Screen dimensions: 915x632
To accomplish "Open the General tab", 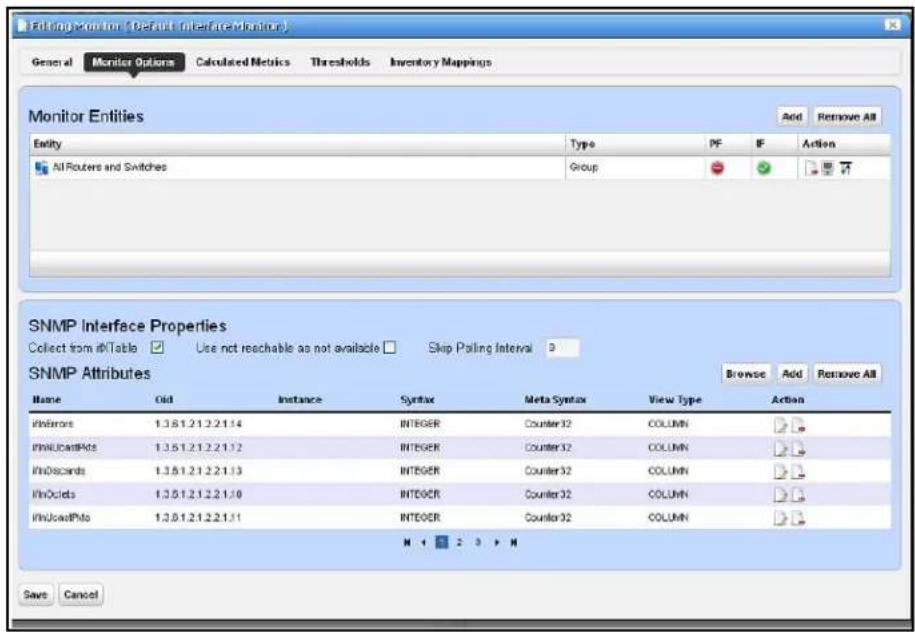I will tap(53, 62).
